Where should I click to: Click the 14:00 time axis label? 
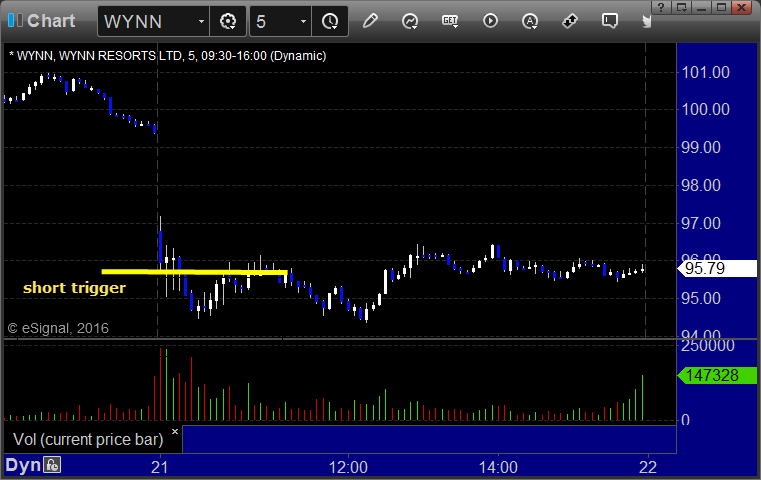[498, 467]
